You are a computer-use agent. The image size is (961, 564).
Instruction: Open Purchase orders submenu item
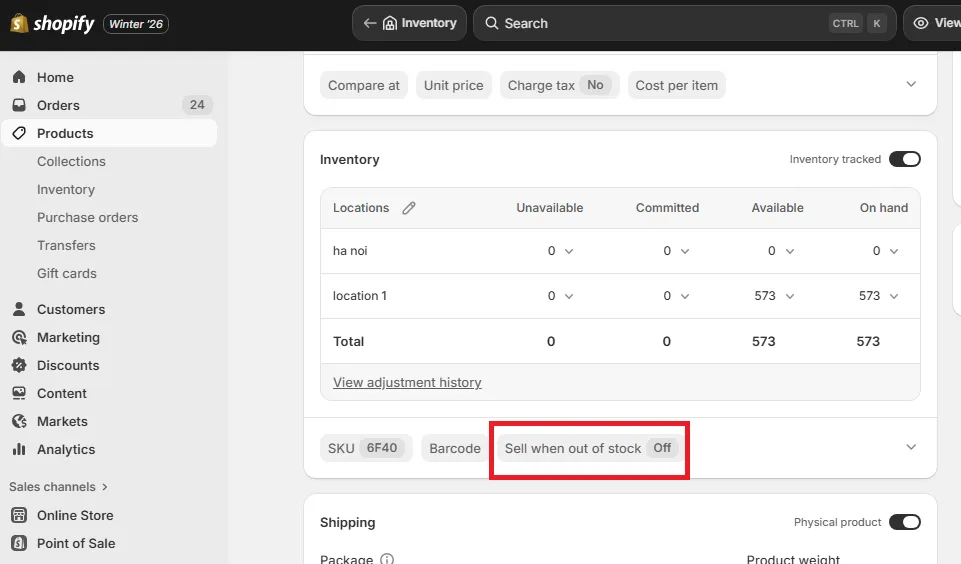click(x=88, y=217)
